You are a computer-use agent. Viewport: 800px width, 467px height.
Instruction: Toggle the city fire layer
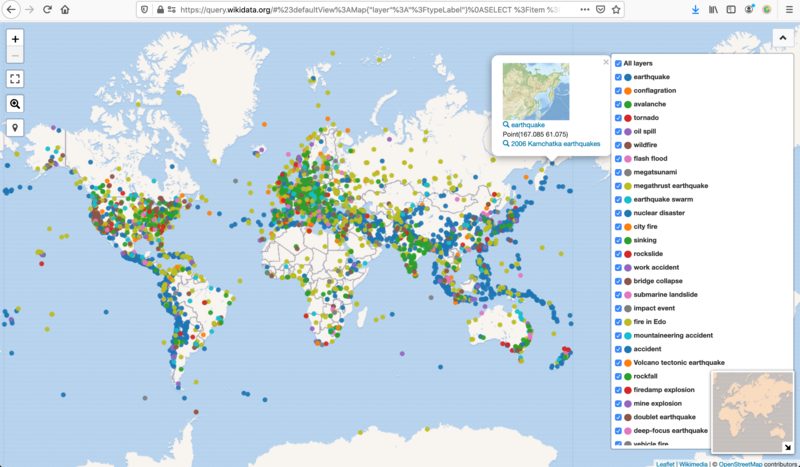click(x=618, y=227)
